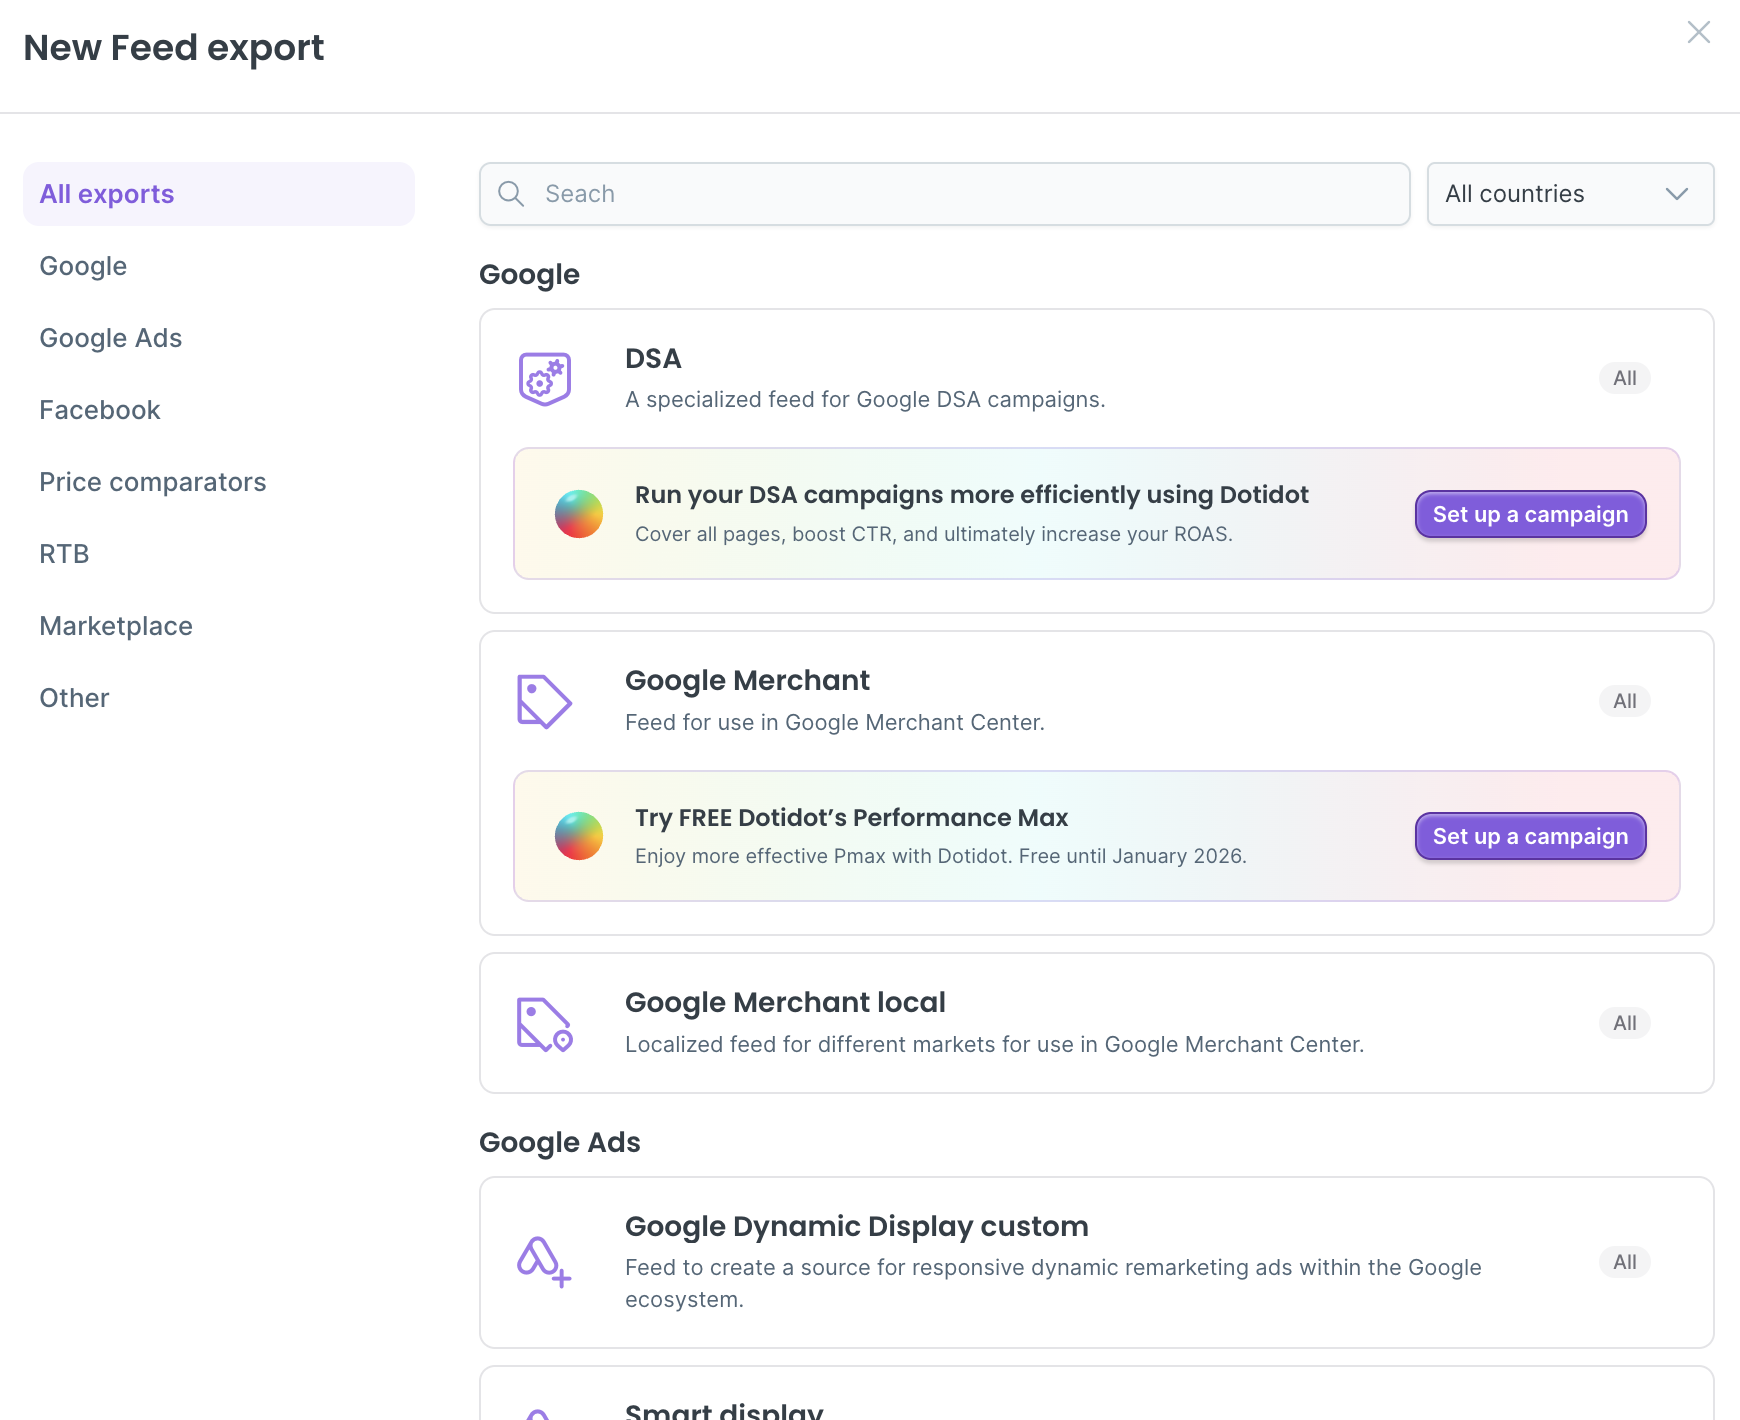Expand the countries list via chevron arrow
Screen dimensions: 1740x1420
pos(1677,194)
